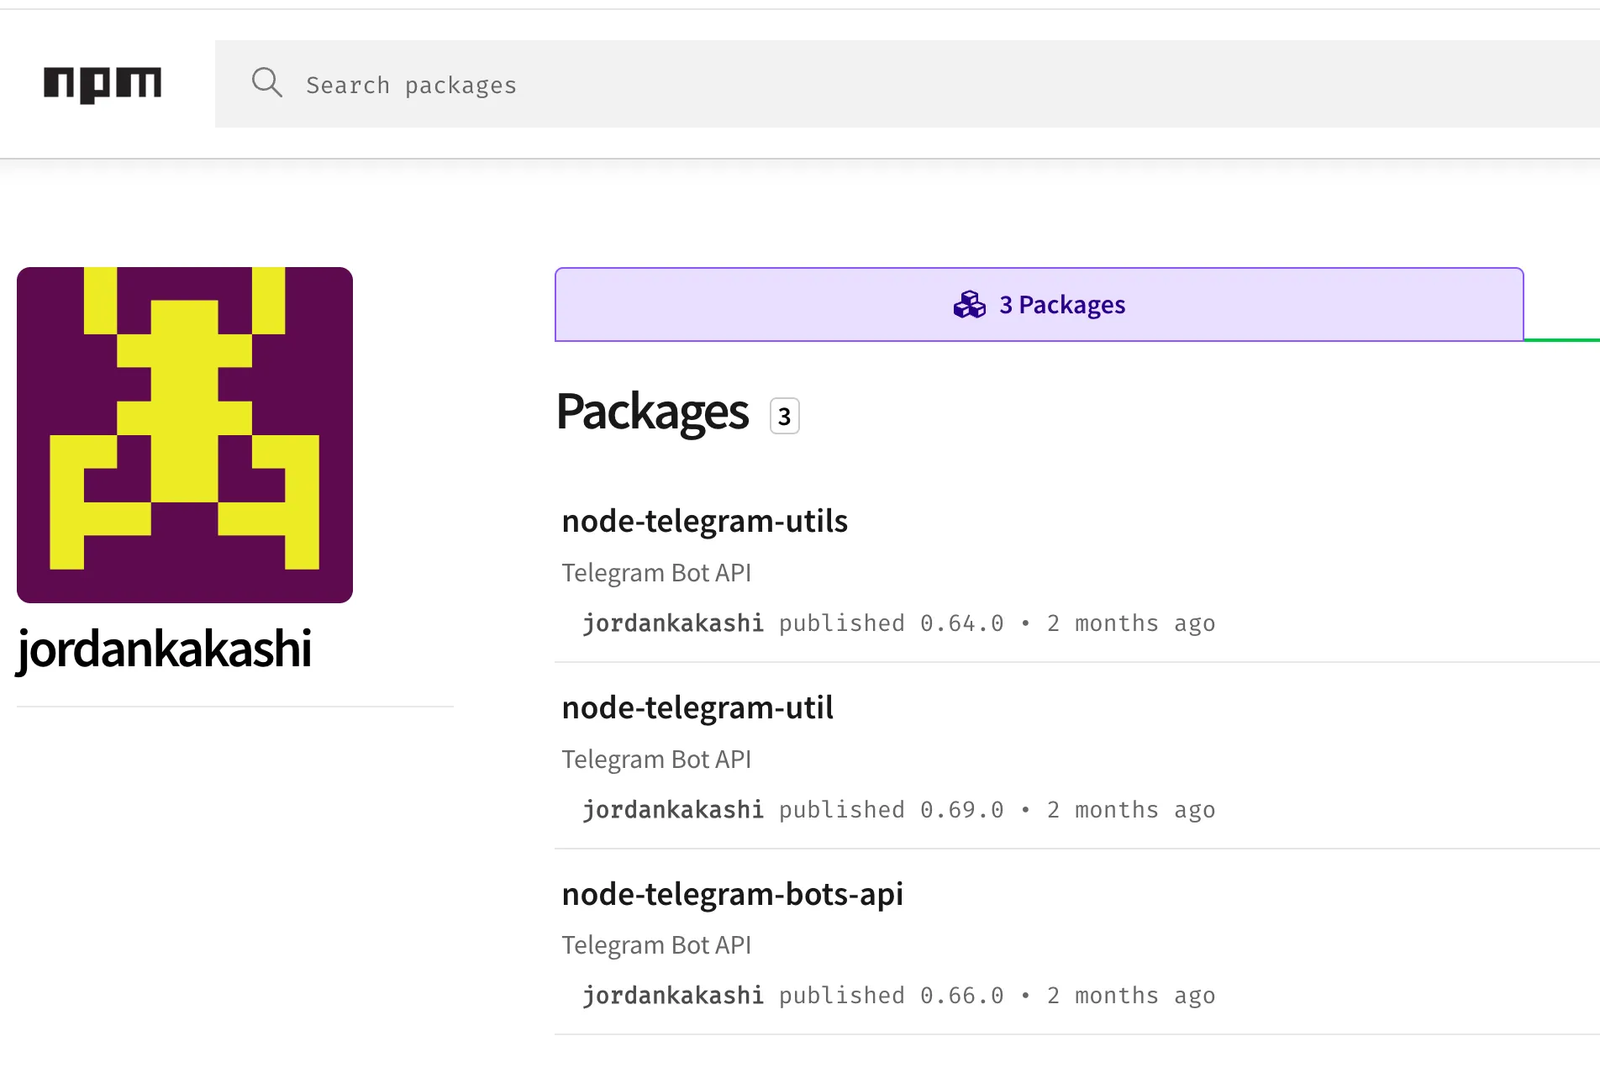The height and width of the screenshot is (1072, 1600).
Task: Click the Telegram Bot API description under node-telegram-bots-api
Action: (657, 945)
